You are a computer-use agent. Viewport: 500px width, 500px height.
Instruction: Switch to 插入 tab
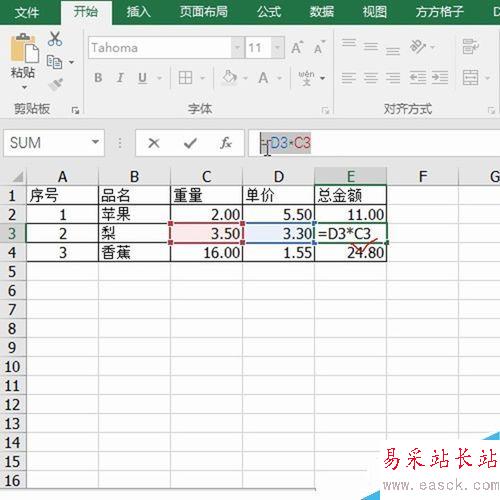138,12
